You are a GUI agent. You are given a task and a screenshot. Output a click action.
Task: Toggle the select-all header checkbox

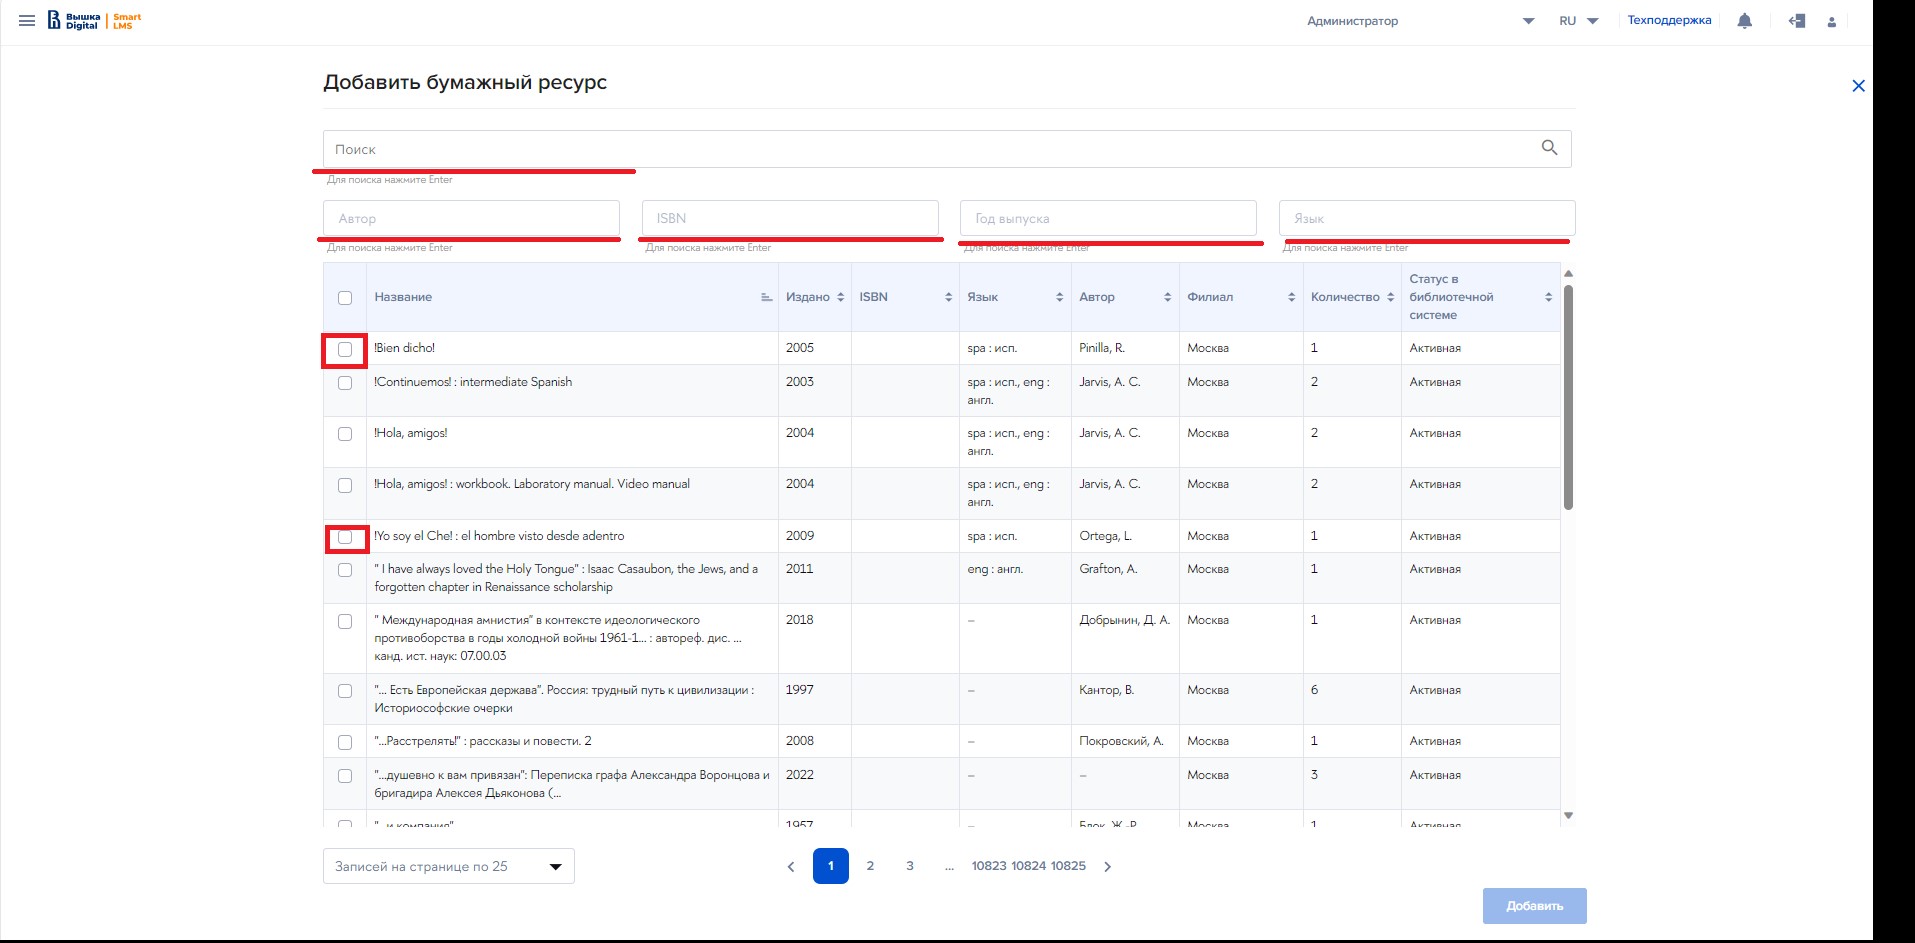click(x=345, y=298)
